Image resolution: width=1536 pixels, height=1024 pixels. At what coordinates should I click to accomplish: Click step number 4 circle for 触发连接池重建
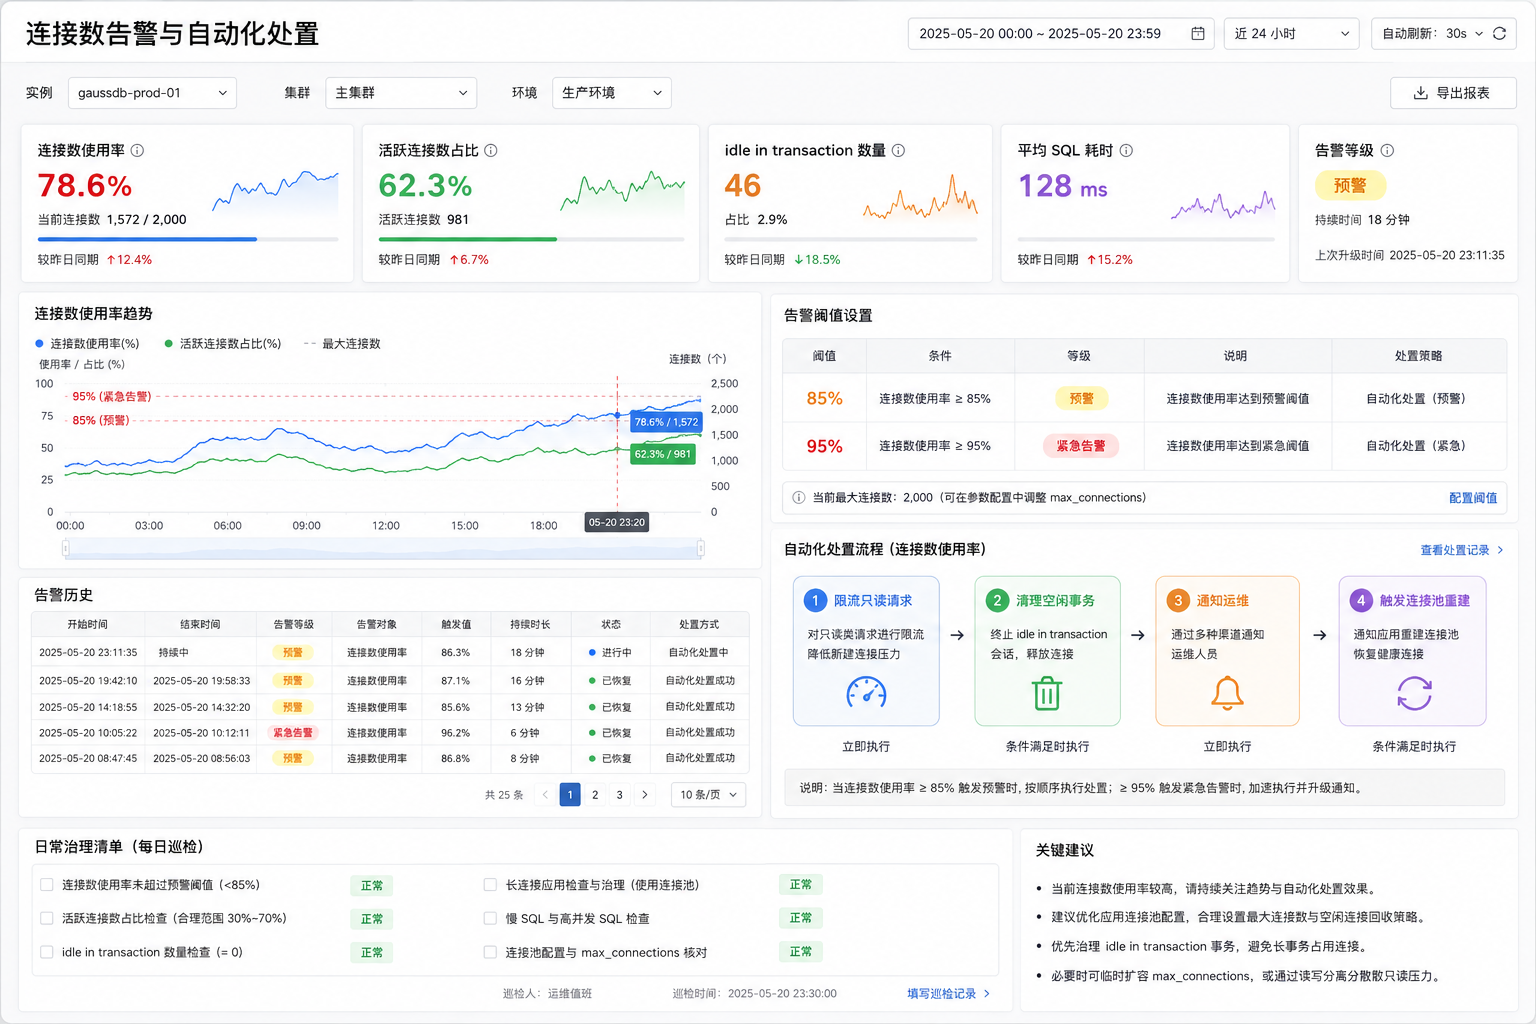click(1361, 600)
